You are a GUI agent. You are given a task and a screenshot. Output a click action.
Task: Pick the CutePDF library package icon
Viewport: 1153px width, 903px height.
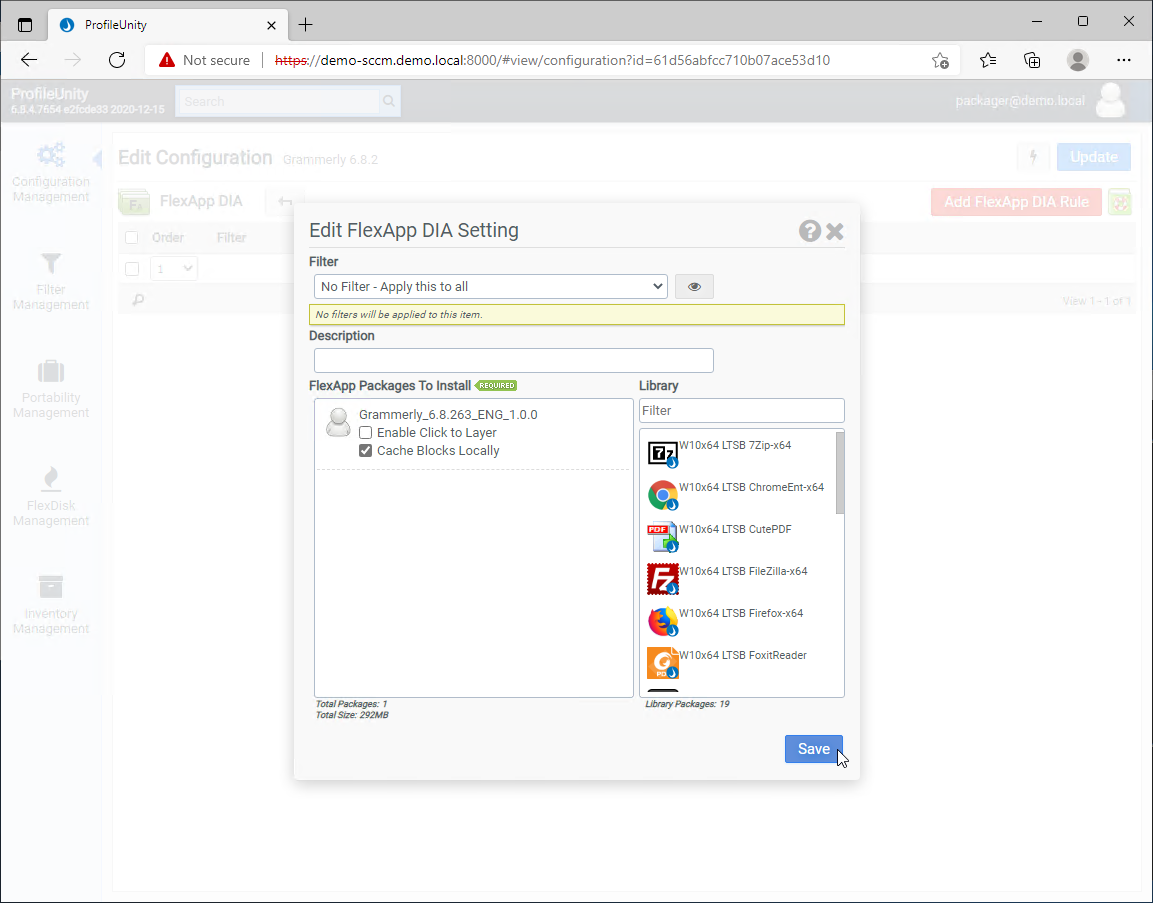[x=663, y=538]
